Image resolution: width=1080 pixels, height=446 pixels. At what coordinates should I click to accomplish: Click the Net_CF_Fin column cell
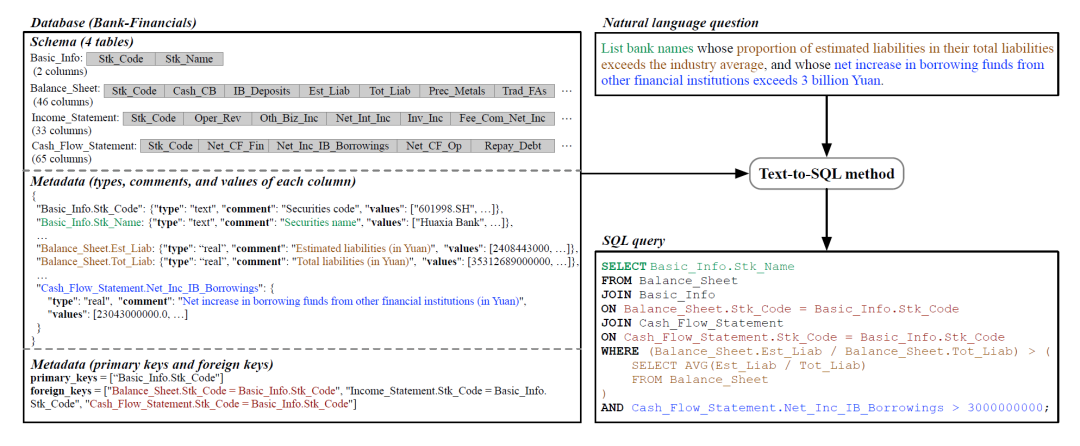tap(234, 146)
